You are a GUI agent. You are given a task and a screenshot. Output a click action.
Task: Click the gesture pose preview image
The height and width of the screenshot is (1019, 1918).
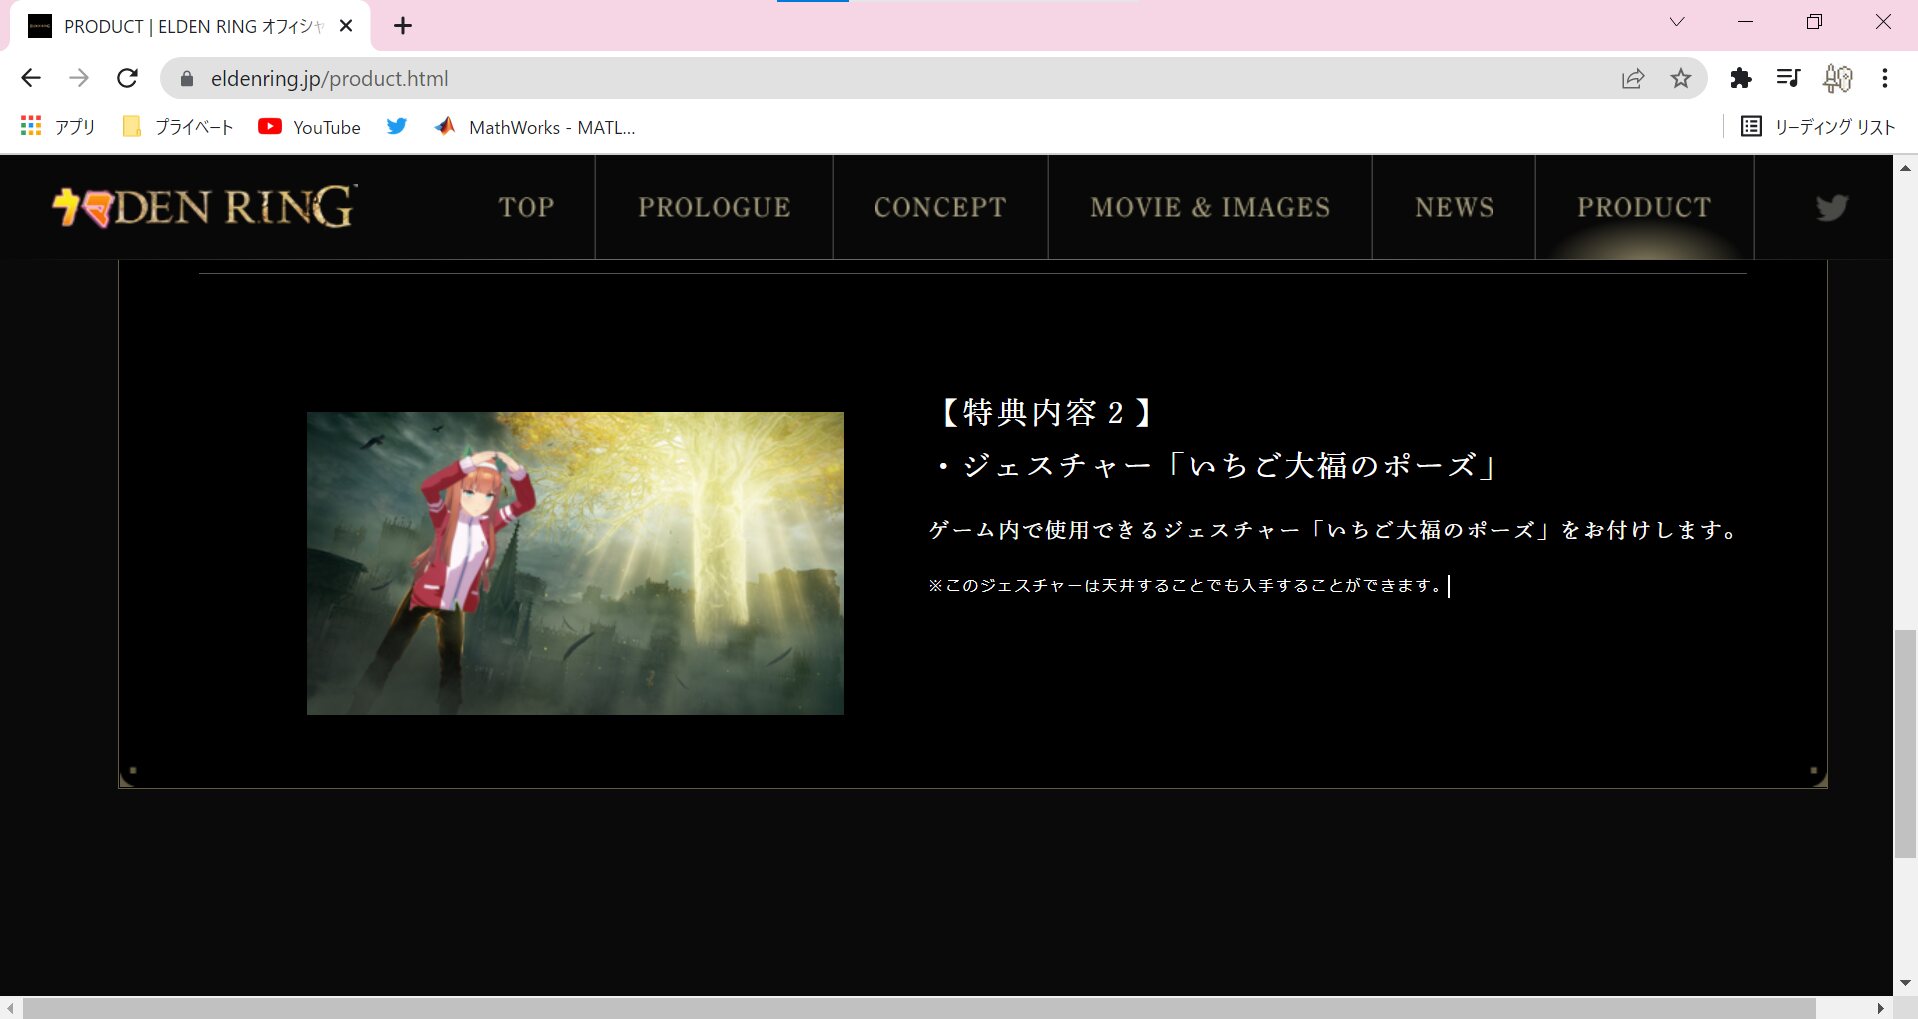(x=575, y=563)
